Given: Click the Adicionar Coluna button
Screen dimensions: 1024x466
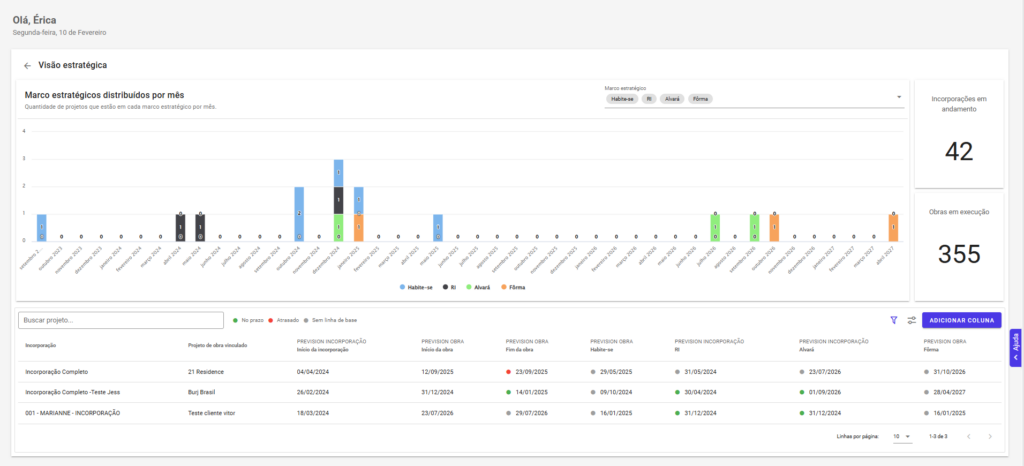Looking at the screenshot, I should (961, 320).
